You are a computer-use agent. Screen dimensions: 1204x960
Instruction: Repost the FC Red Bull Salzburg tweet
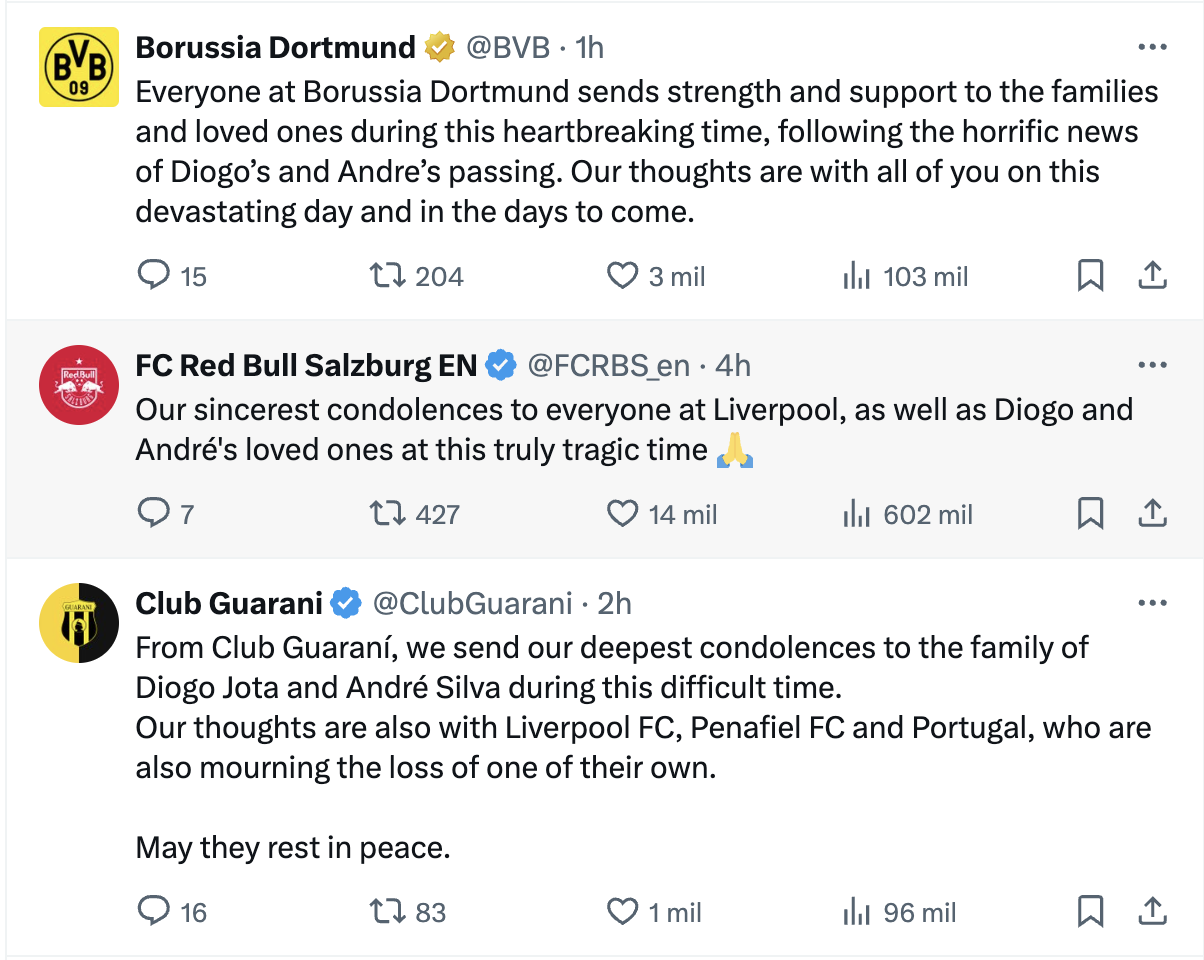(387, 514)
